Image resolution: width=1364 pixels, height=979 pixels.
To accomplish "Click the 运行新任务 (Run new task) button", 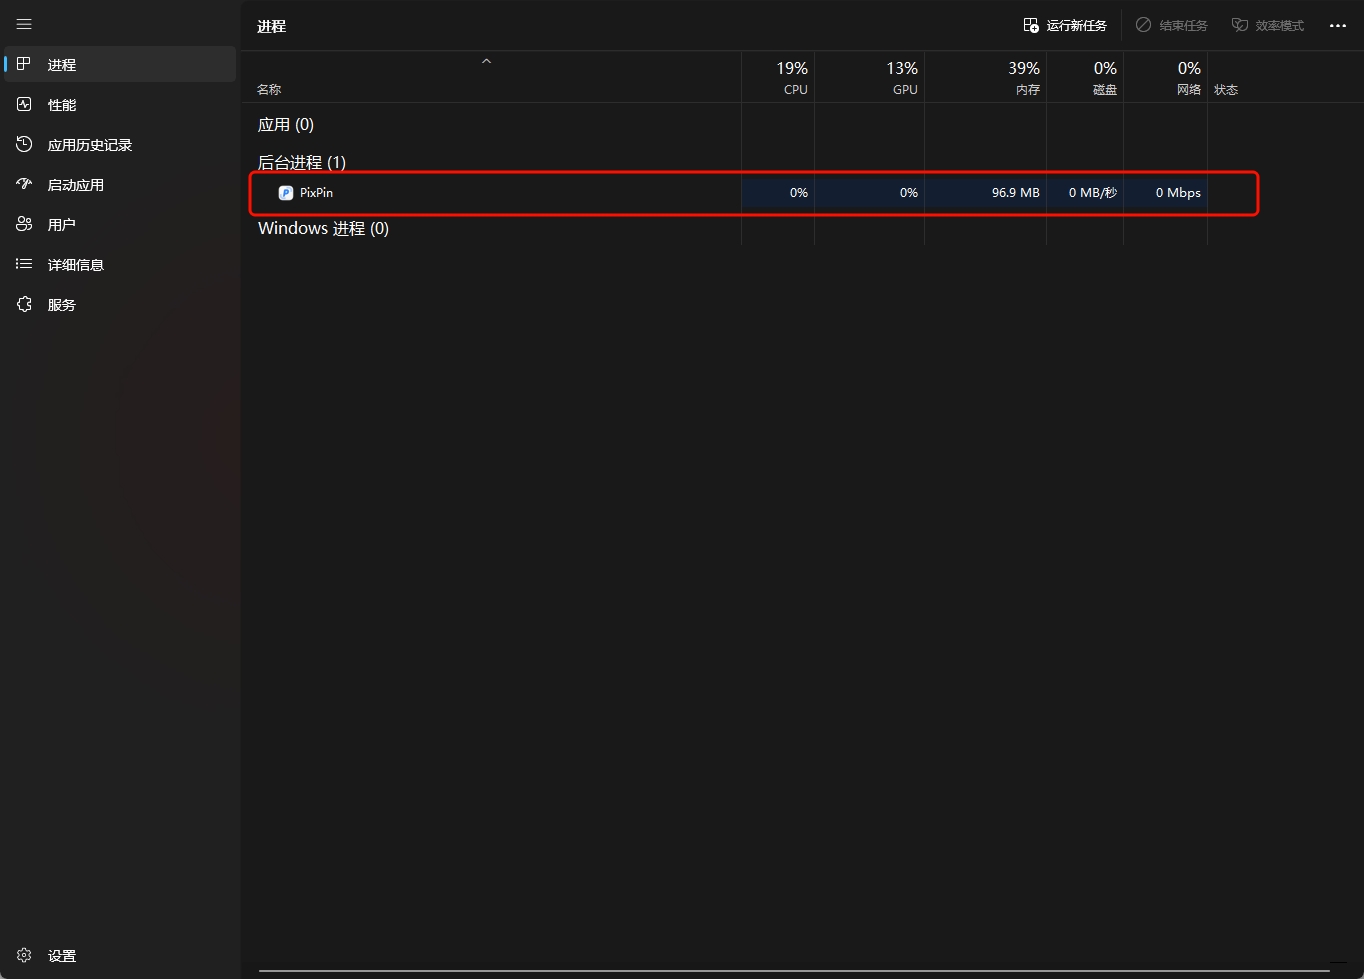I will point(1065,25).
